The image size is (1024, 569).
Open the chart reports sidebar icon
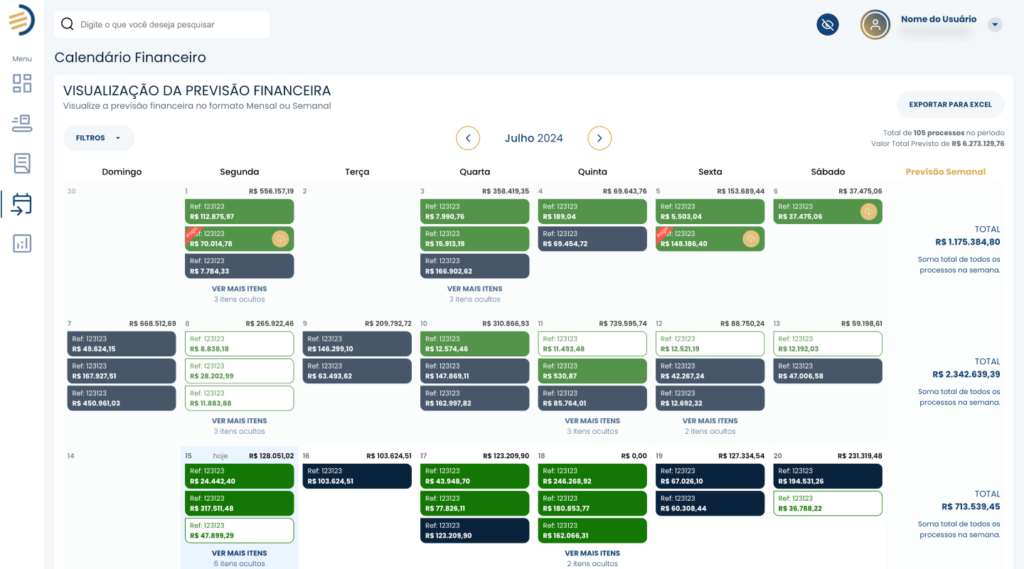click(x=22, y=243)
